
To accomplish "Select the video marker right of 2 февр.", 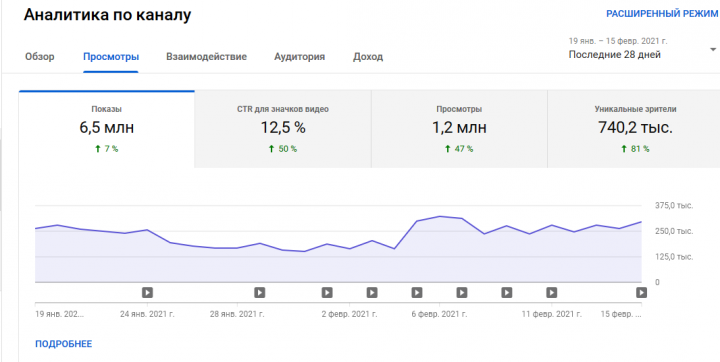I will pos(372,292).
